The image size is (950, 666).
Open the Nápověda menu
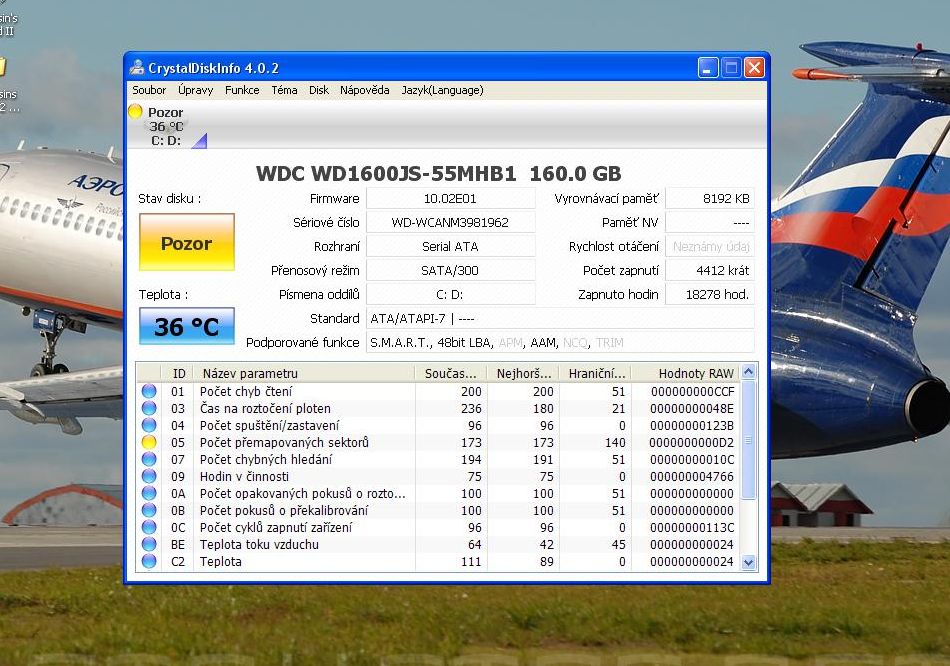coord(365,90)
